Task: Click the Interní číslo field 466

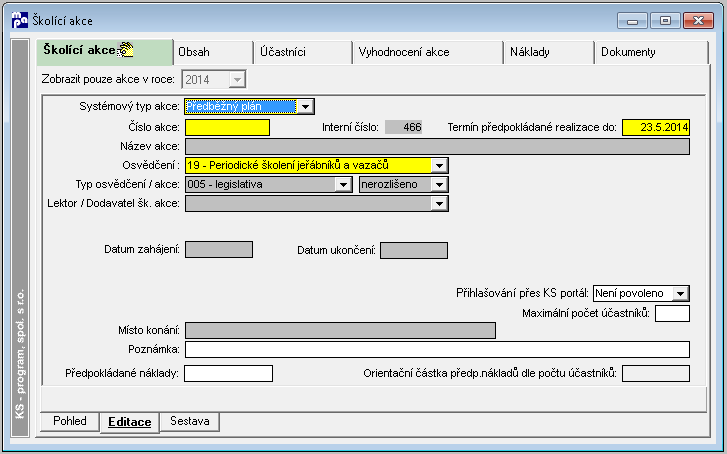Action: click(403, 127)
